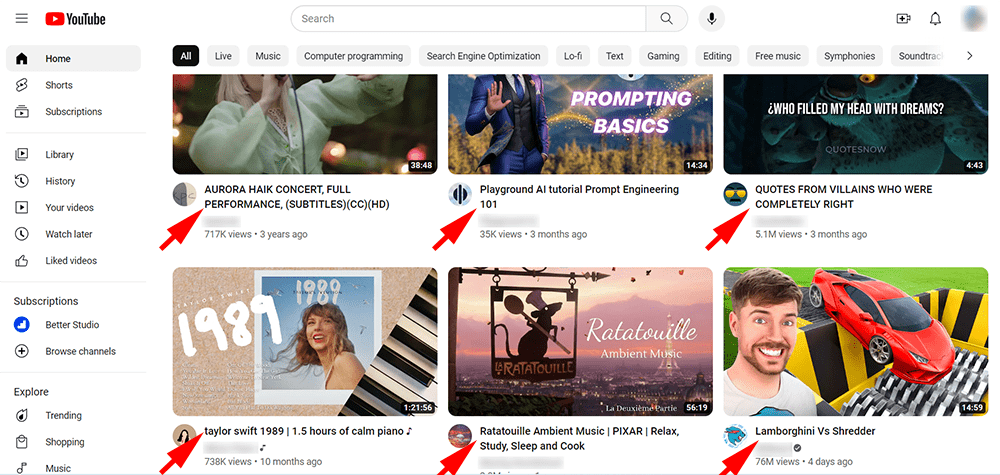
Task: Open Ratatouille Ambient Music video title
Action: (x=579, y=439)
